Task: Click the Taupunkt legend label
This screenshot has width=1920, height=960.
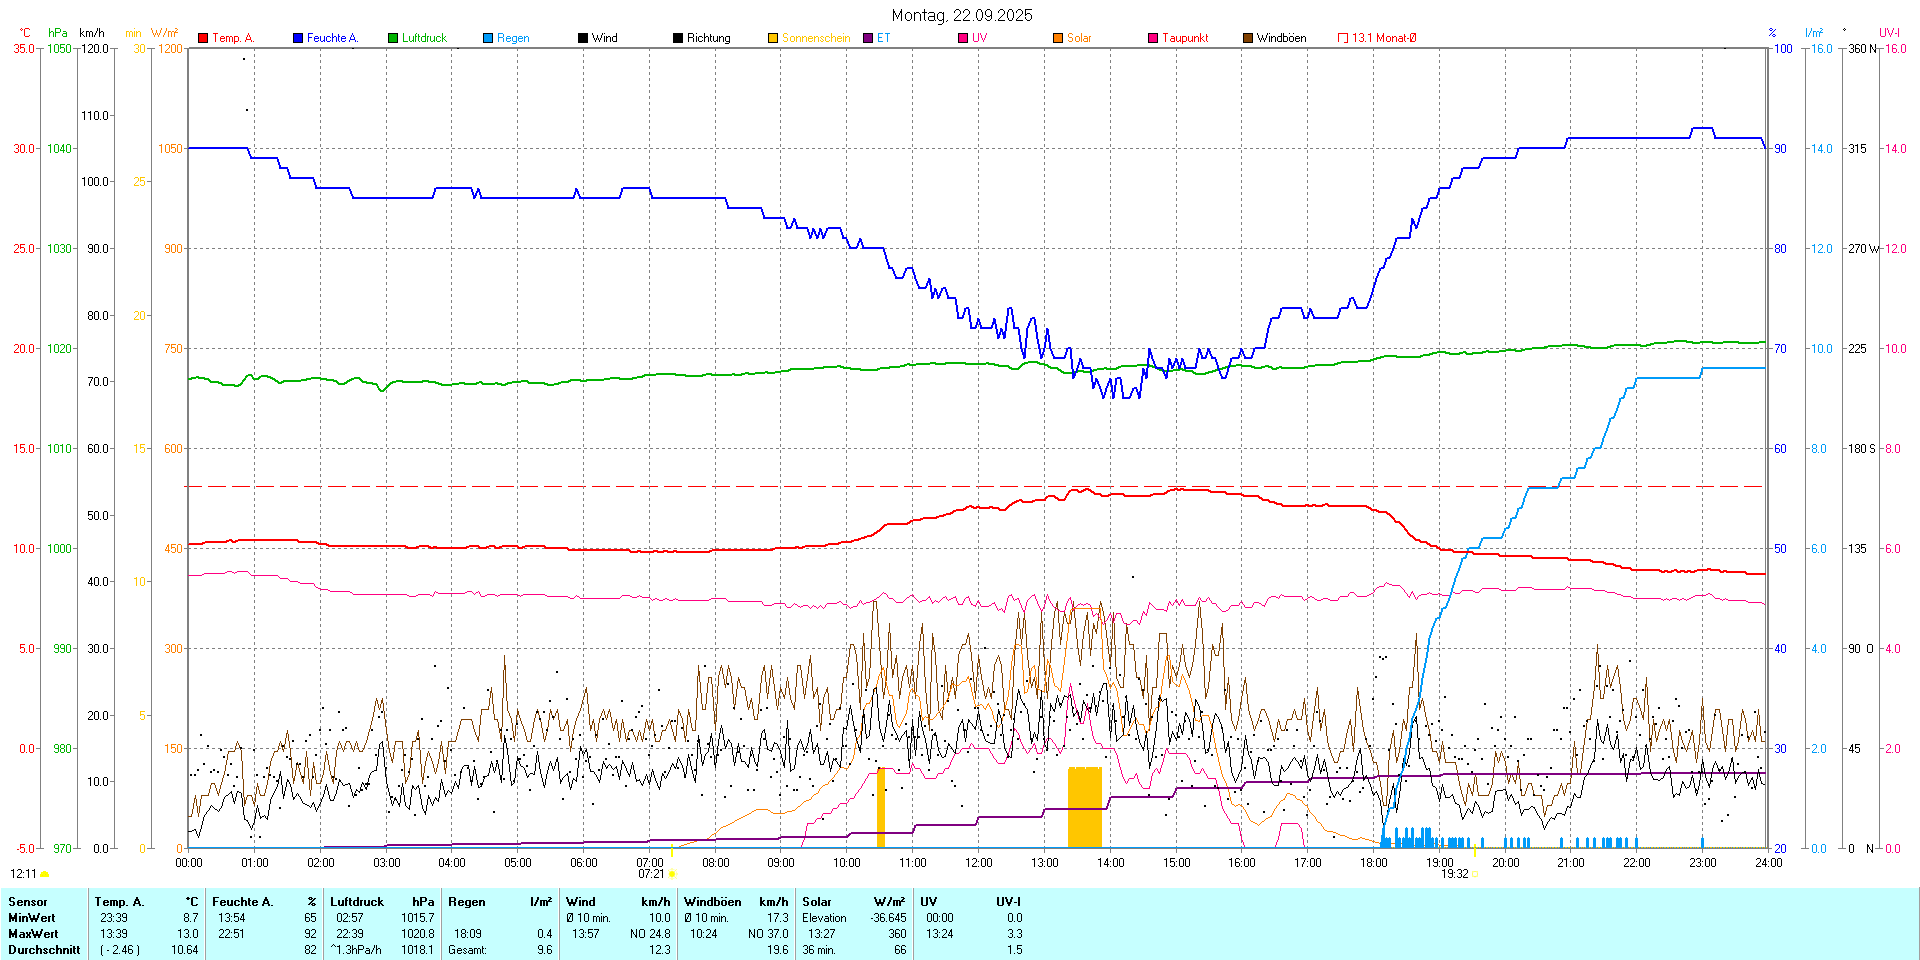Action: click(1185, 38)
